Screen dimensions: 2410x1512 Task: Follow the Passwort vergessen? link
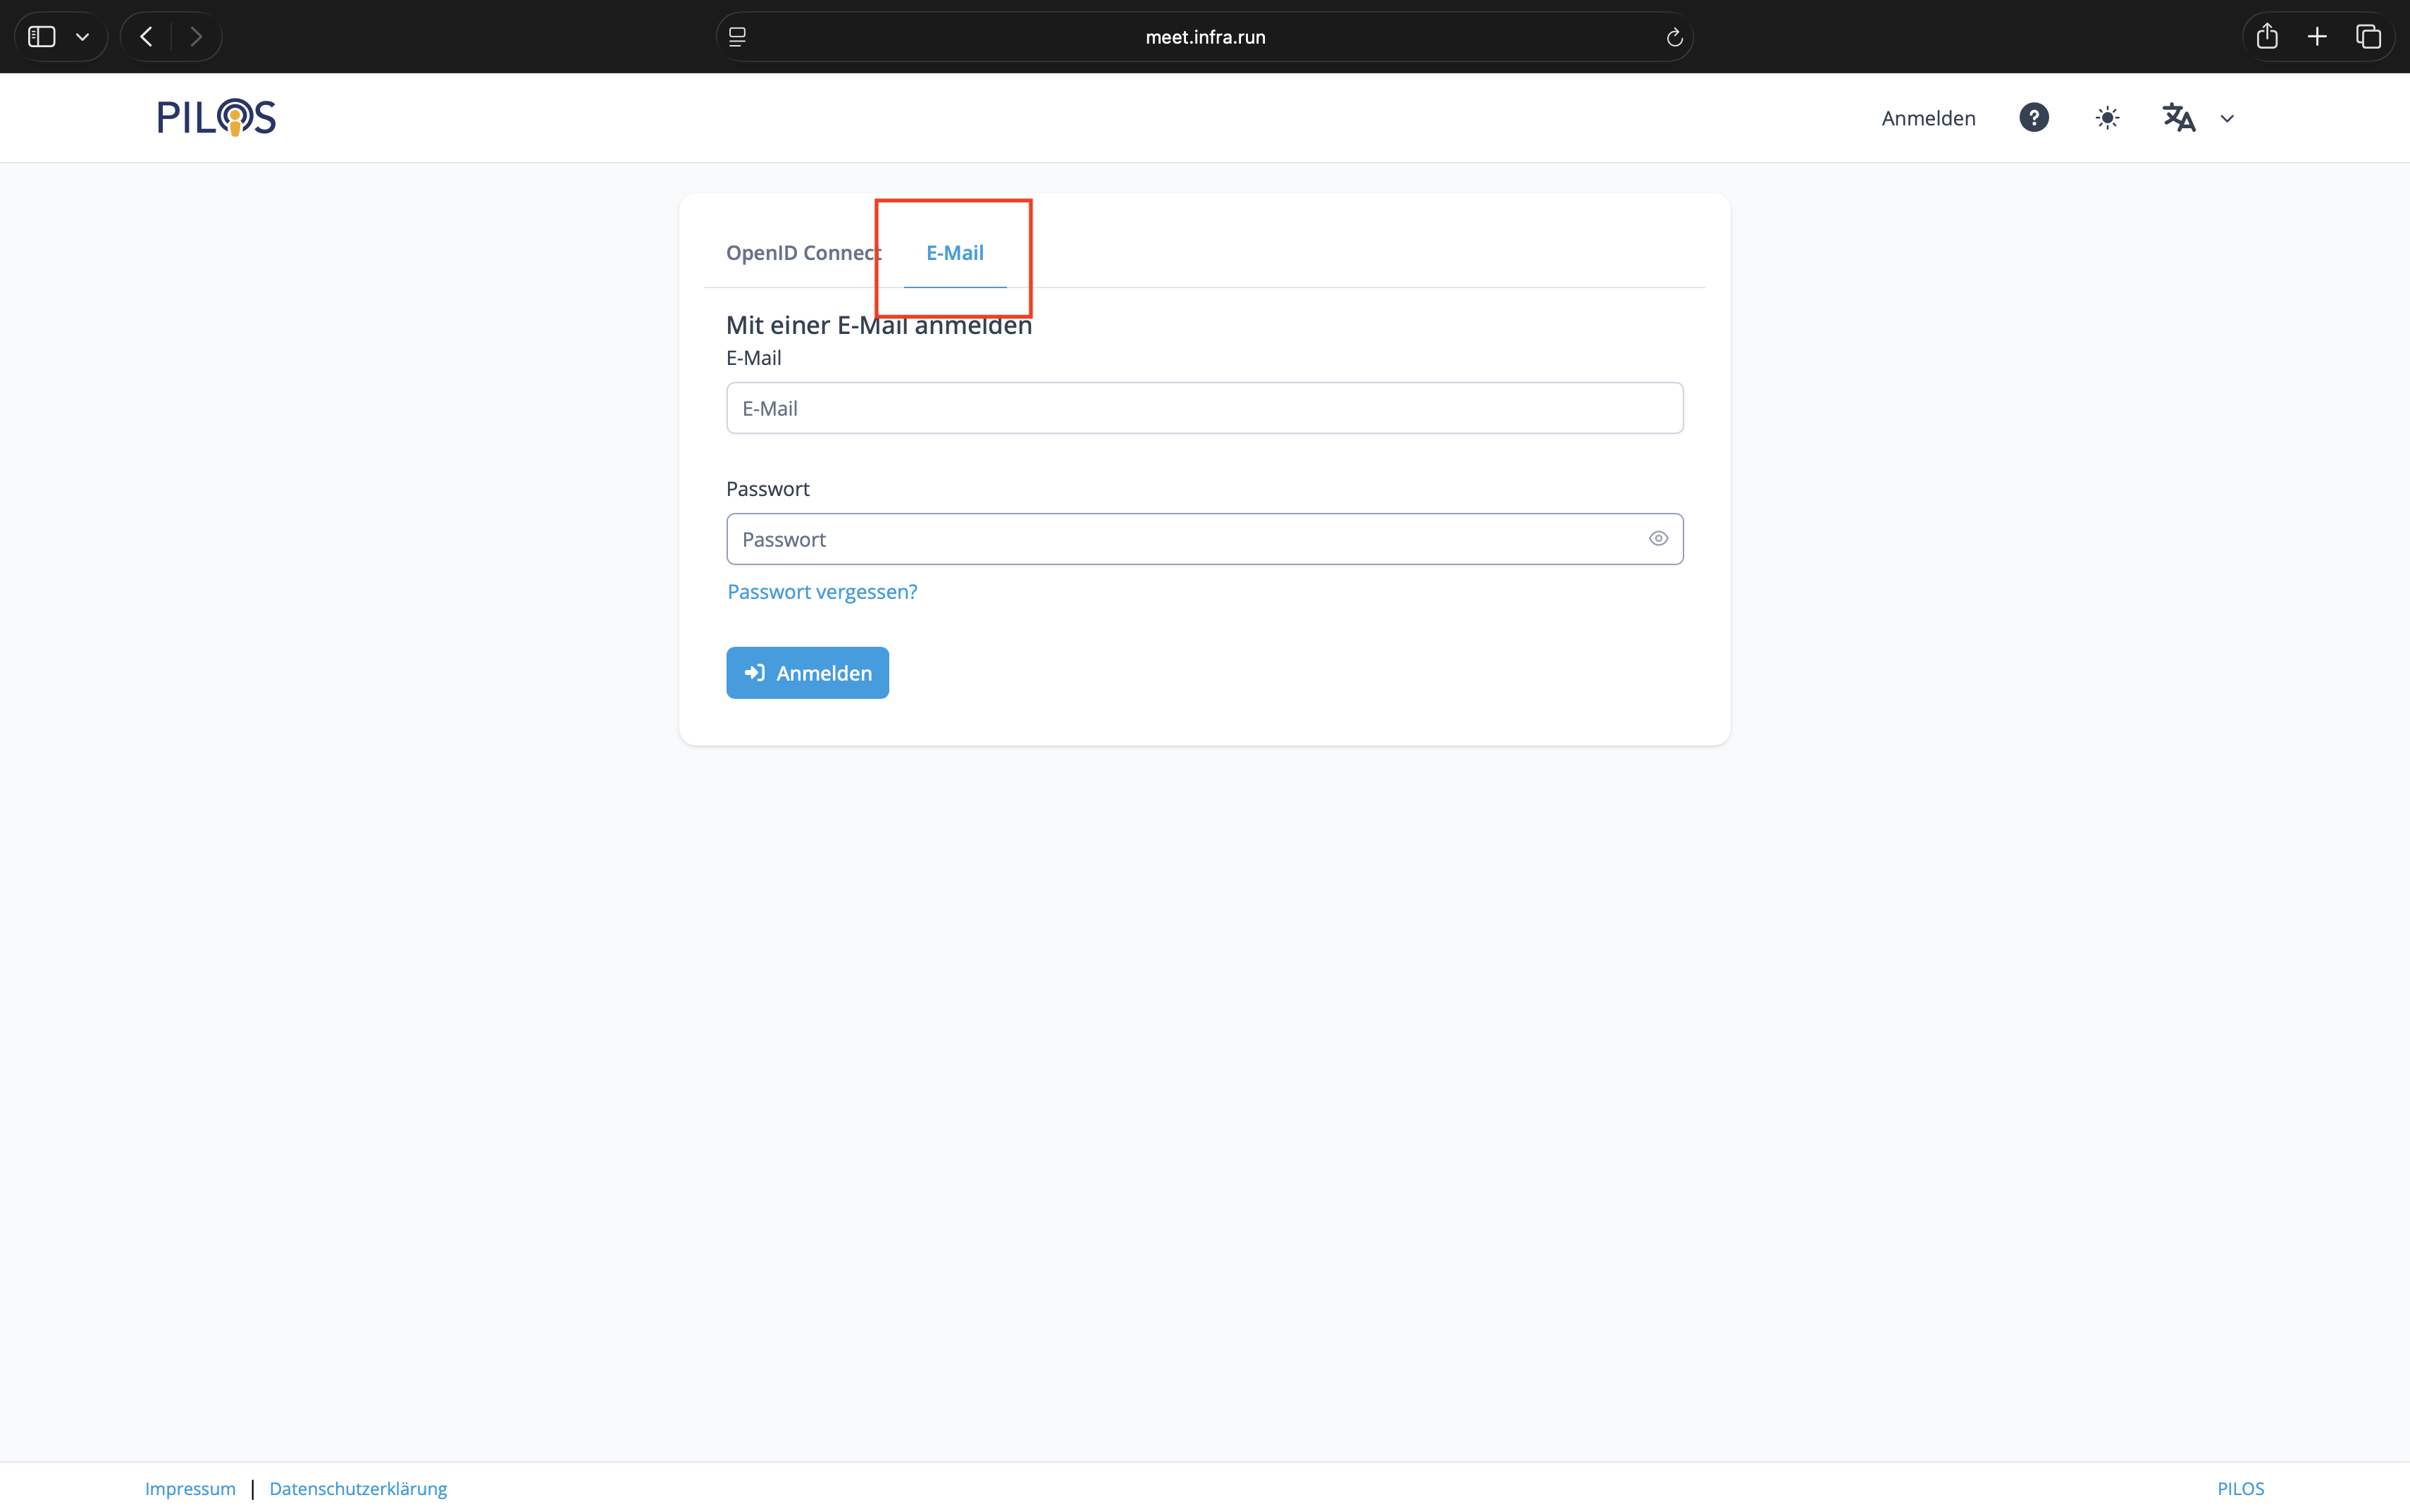tap(822, 592)
